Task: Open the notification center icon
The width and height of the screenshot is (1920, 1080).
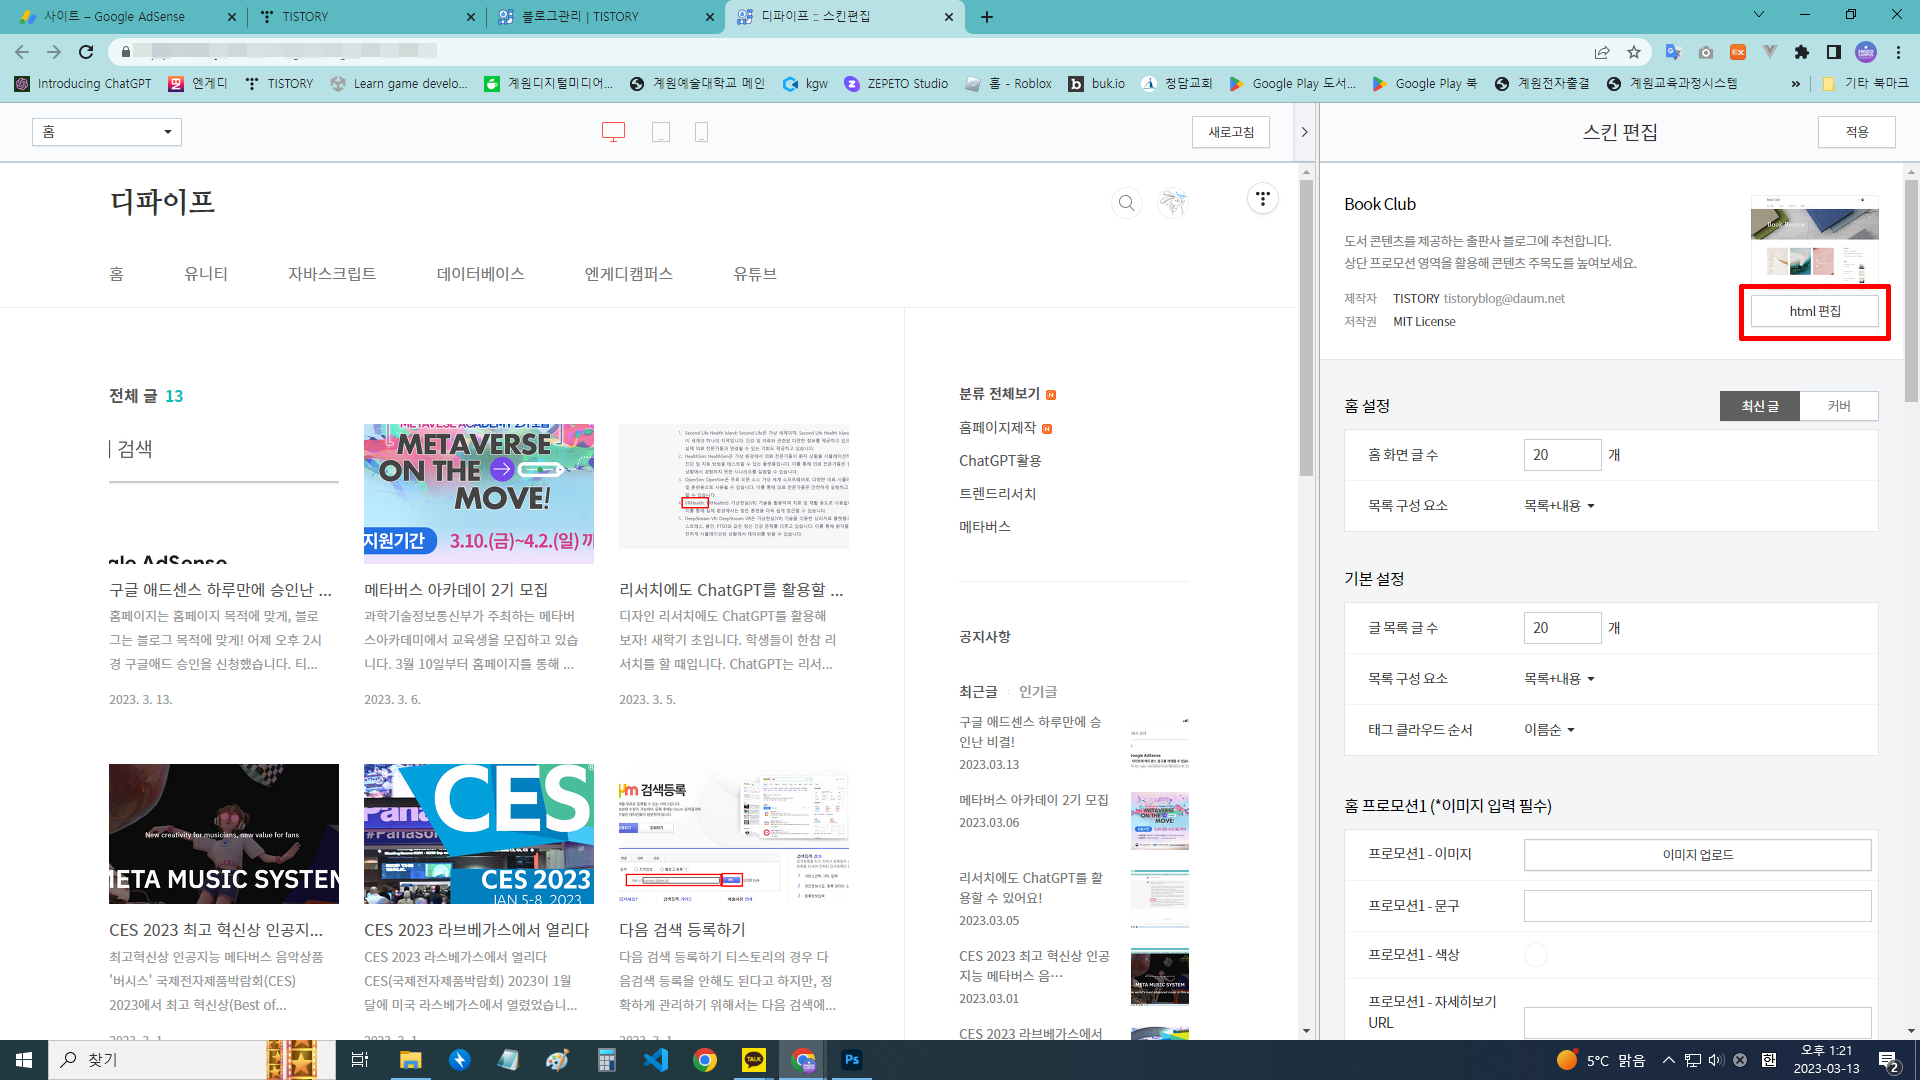Action: pyautogui.click(x=1888, y=1060)
